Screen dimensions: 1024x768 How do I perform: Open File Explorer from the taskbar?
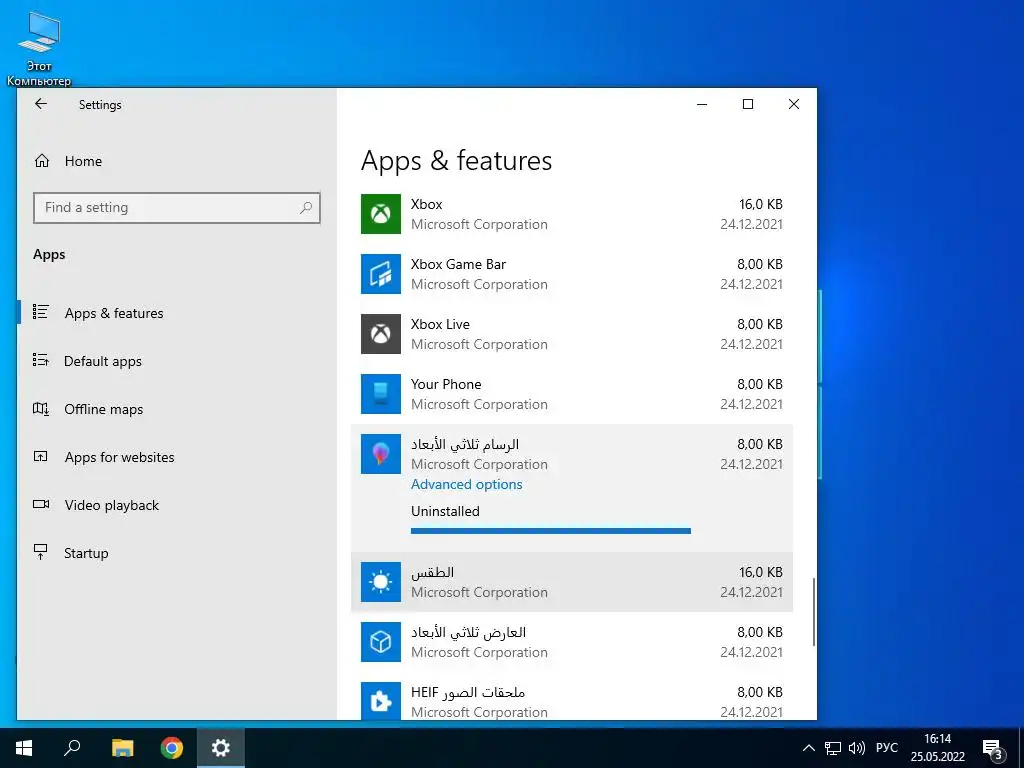(122, 748)
